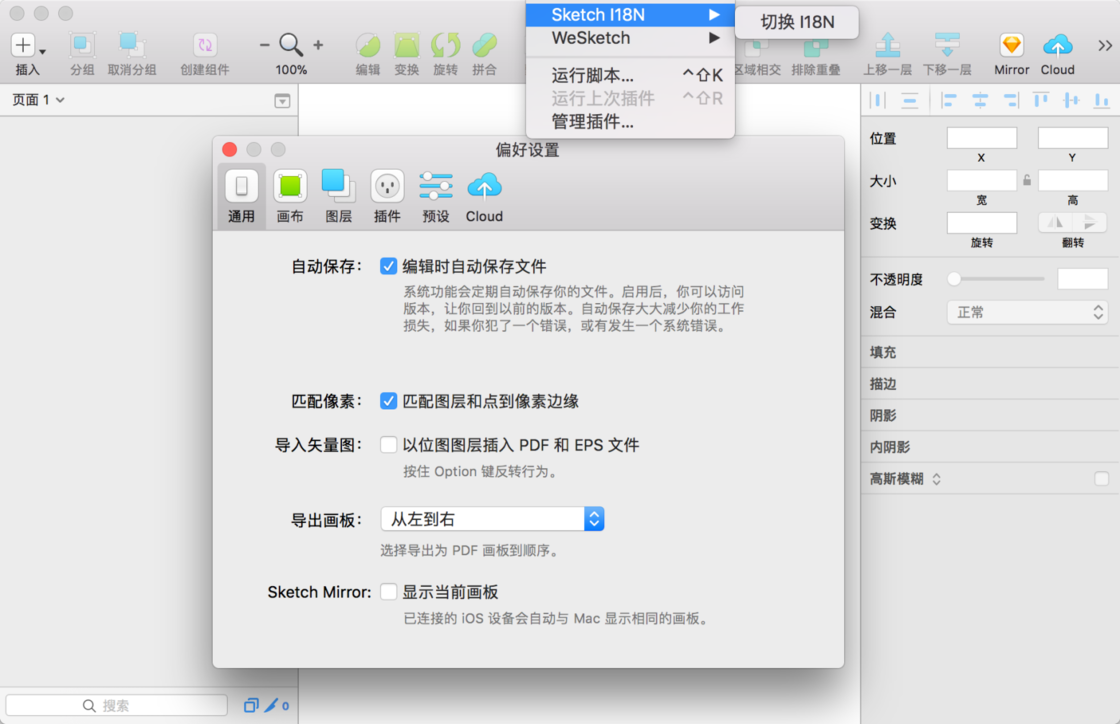Image resolution: width=1120 pixels, height=724 pixels.
Task: Click the X position input field
Action: pos(981,139)
